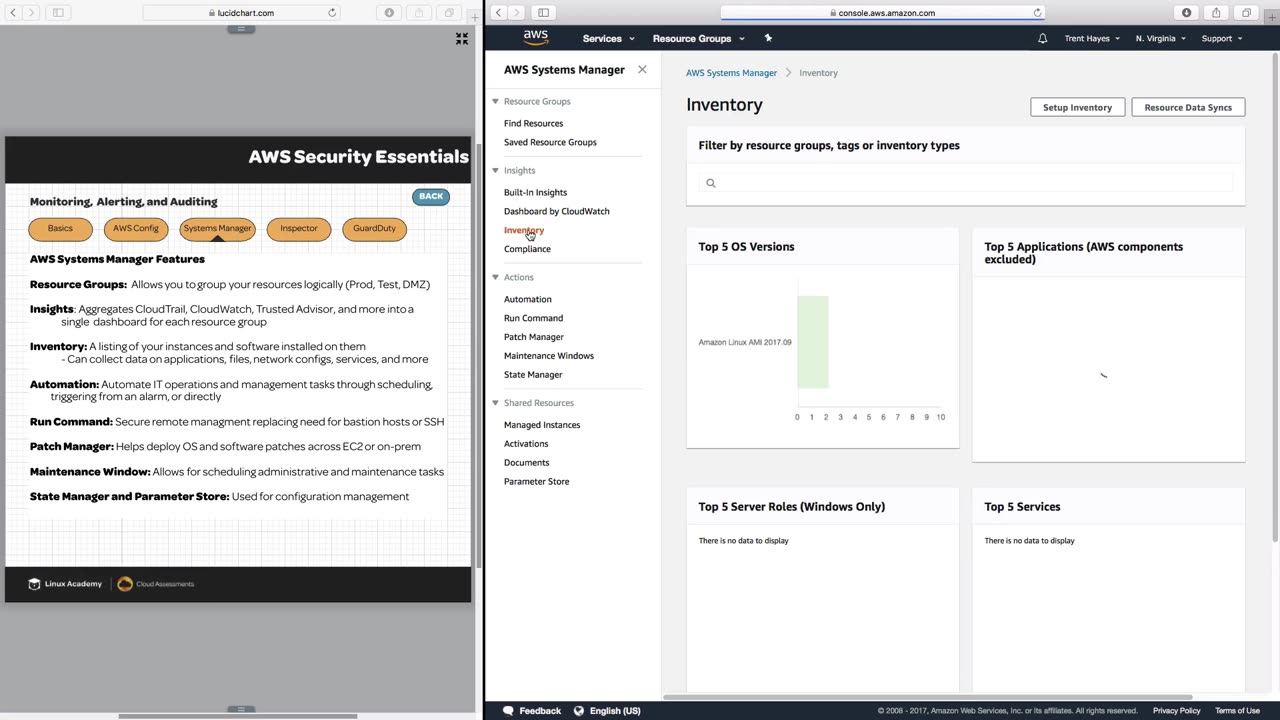This screenshot has width=1280, height=720.
Task: Select the Systems Manager tab in the diagram
Action: point(217,229)
